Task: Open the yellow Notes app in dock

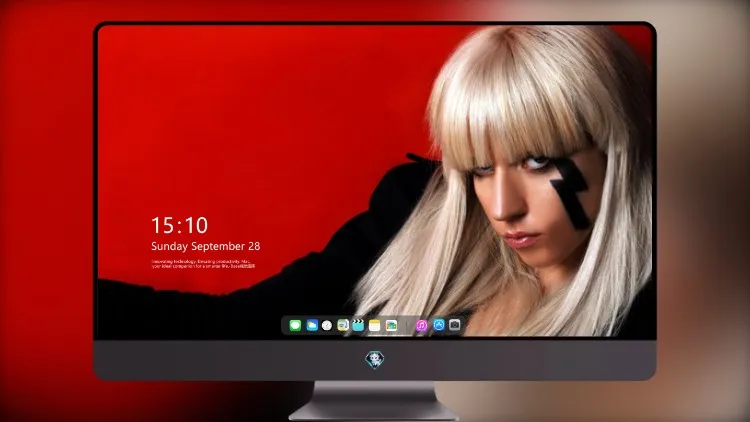Action: [x=375, y=325]
